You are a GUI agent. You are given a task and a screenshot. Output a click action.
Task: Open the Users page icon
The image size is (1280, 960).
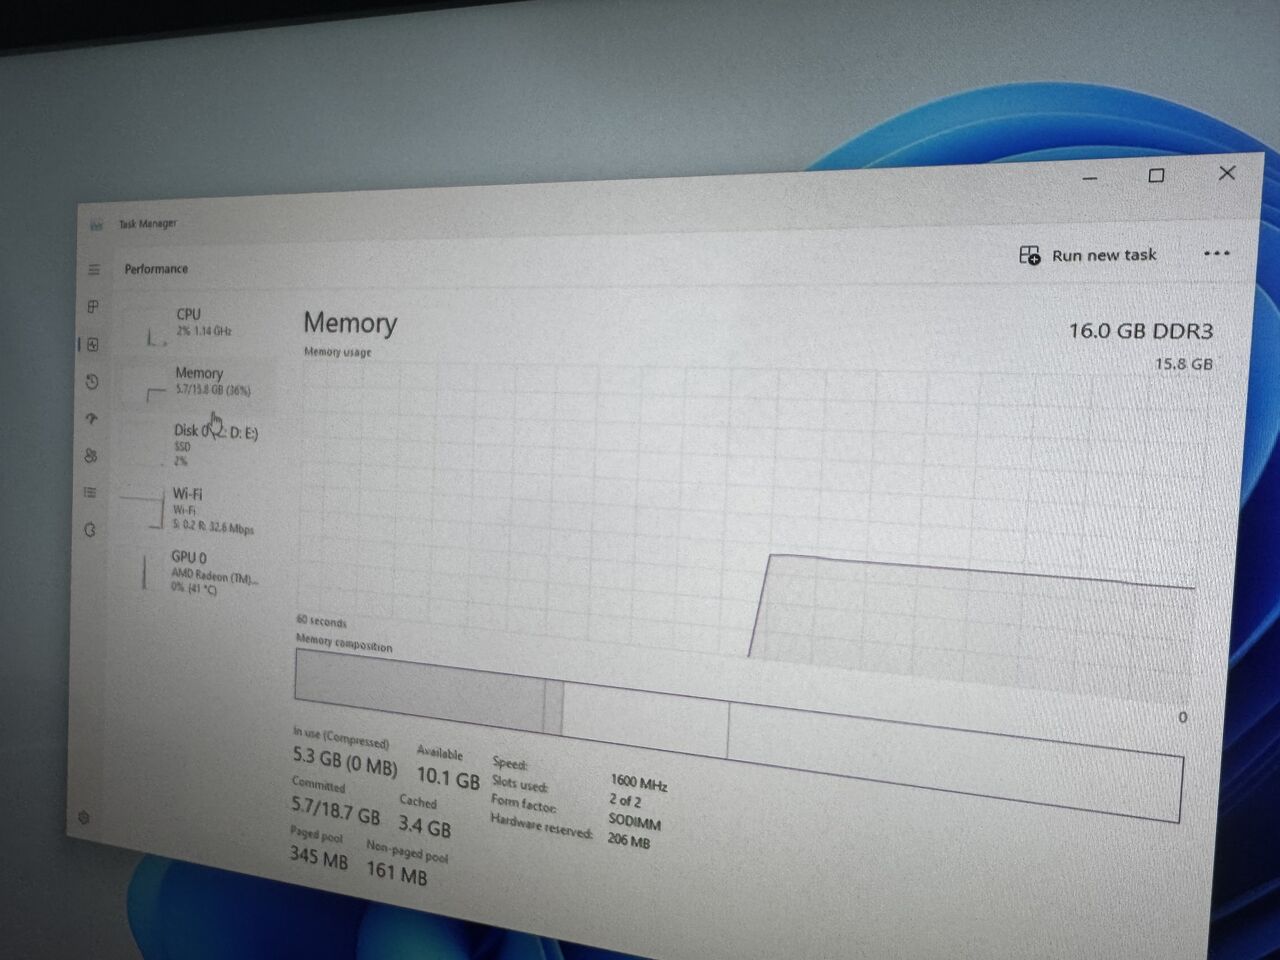pyautogui.click(x=91, y=456)
